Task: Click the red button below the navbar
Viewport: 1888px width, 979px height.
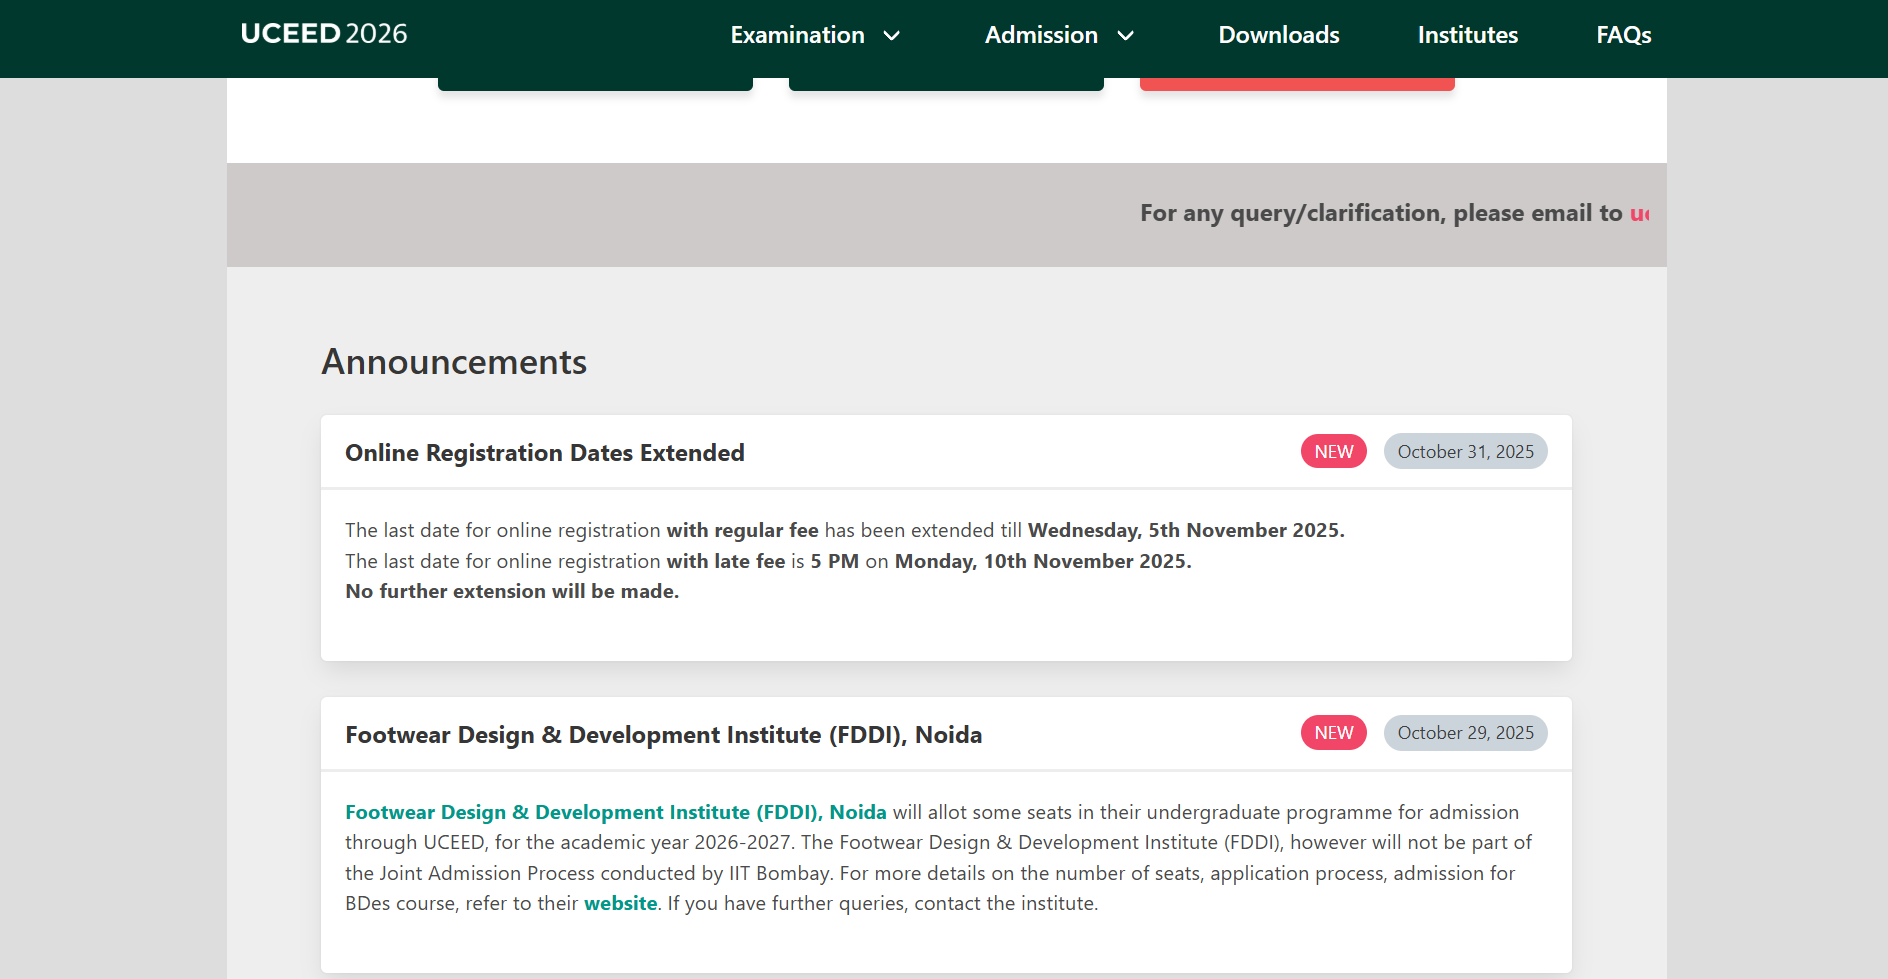Action: coord(1297,82)
